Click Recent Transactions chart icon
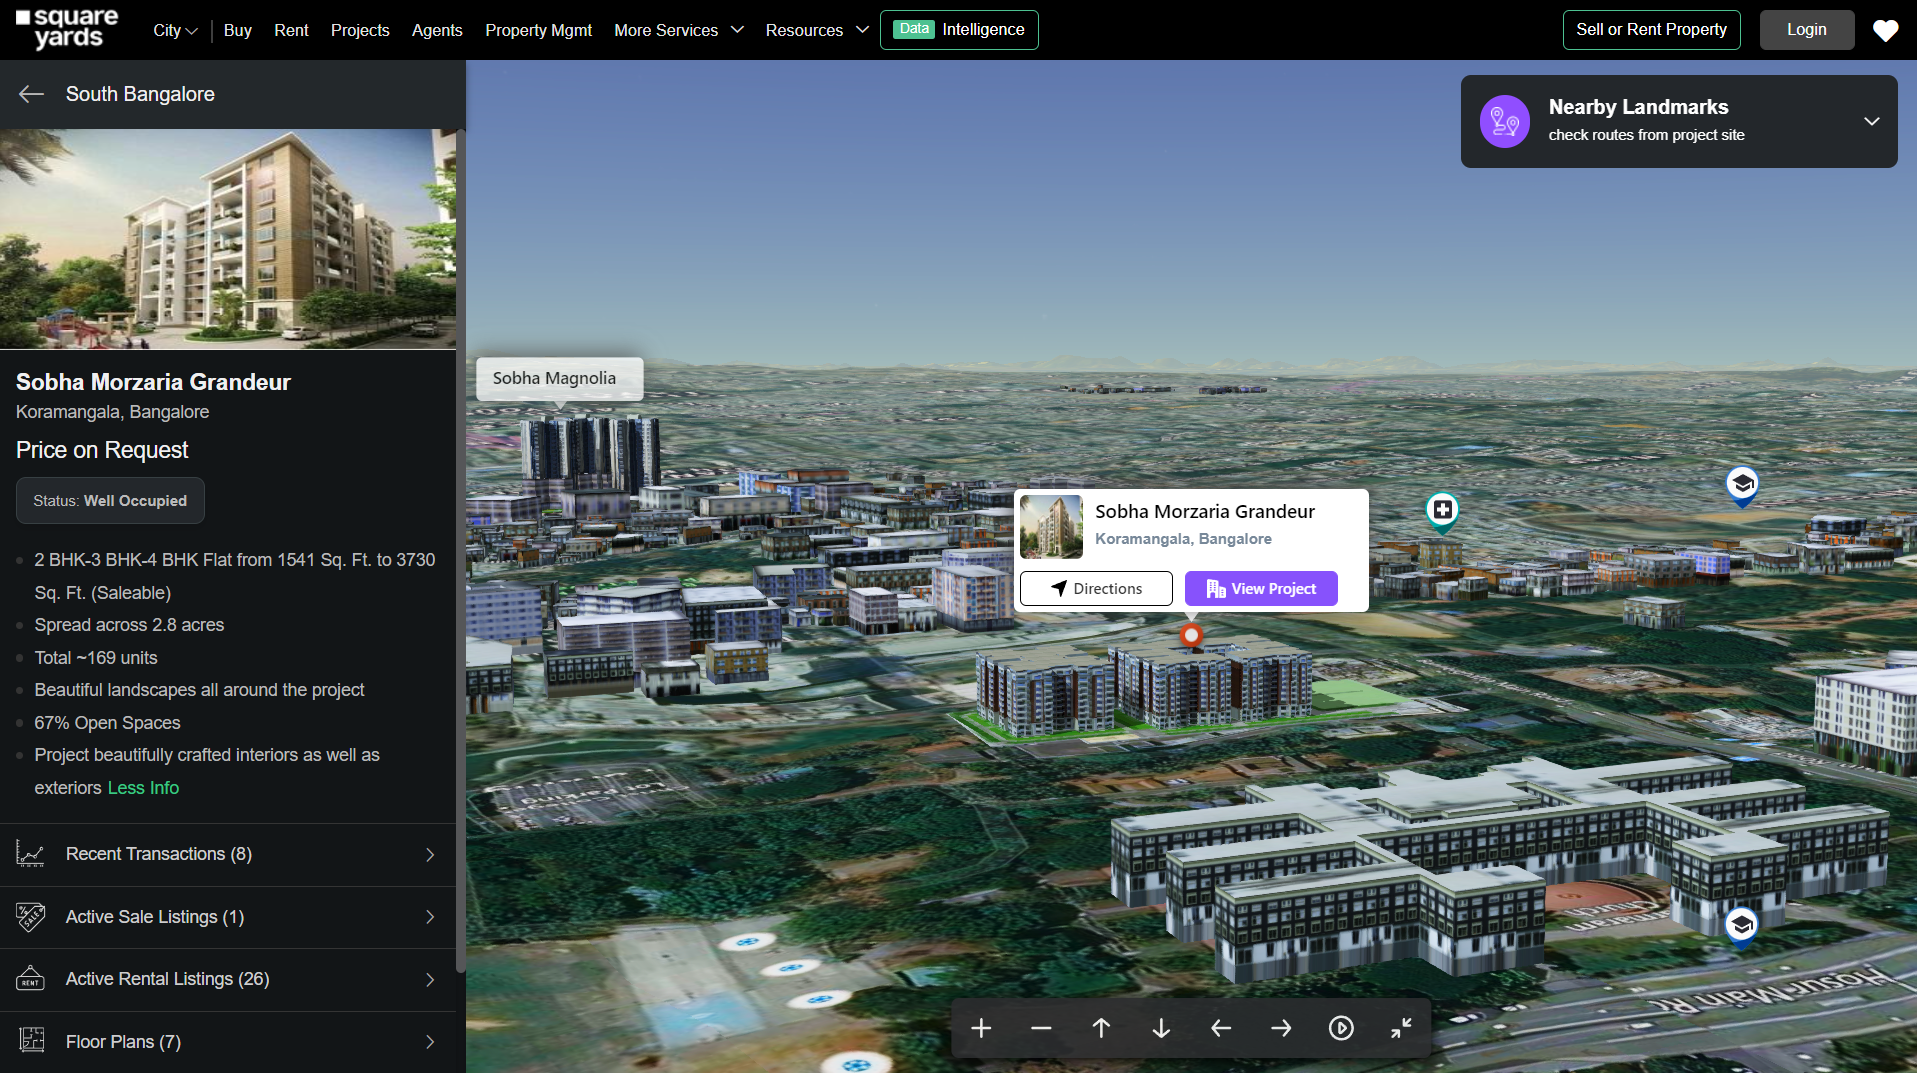 click(31, 854)
